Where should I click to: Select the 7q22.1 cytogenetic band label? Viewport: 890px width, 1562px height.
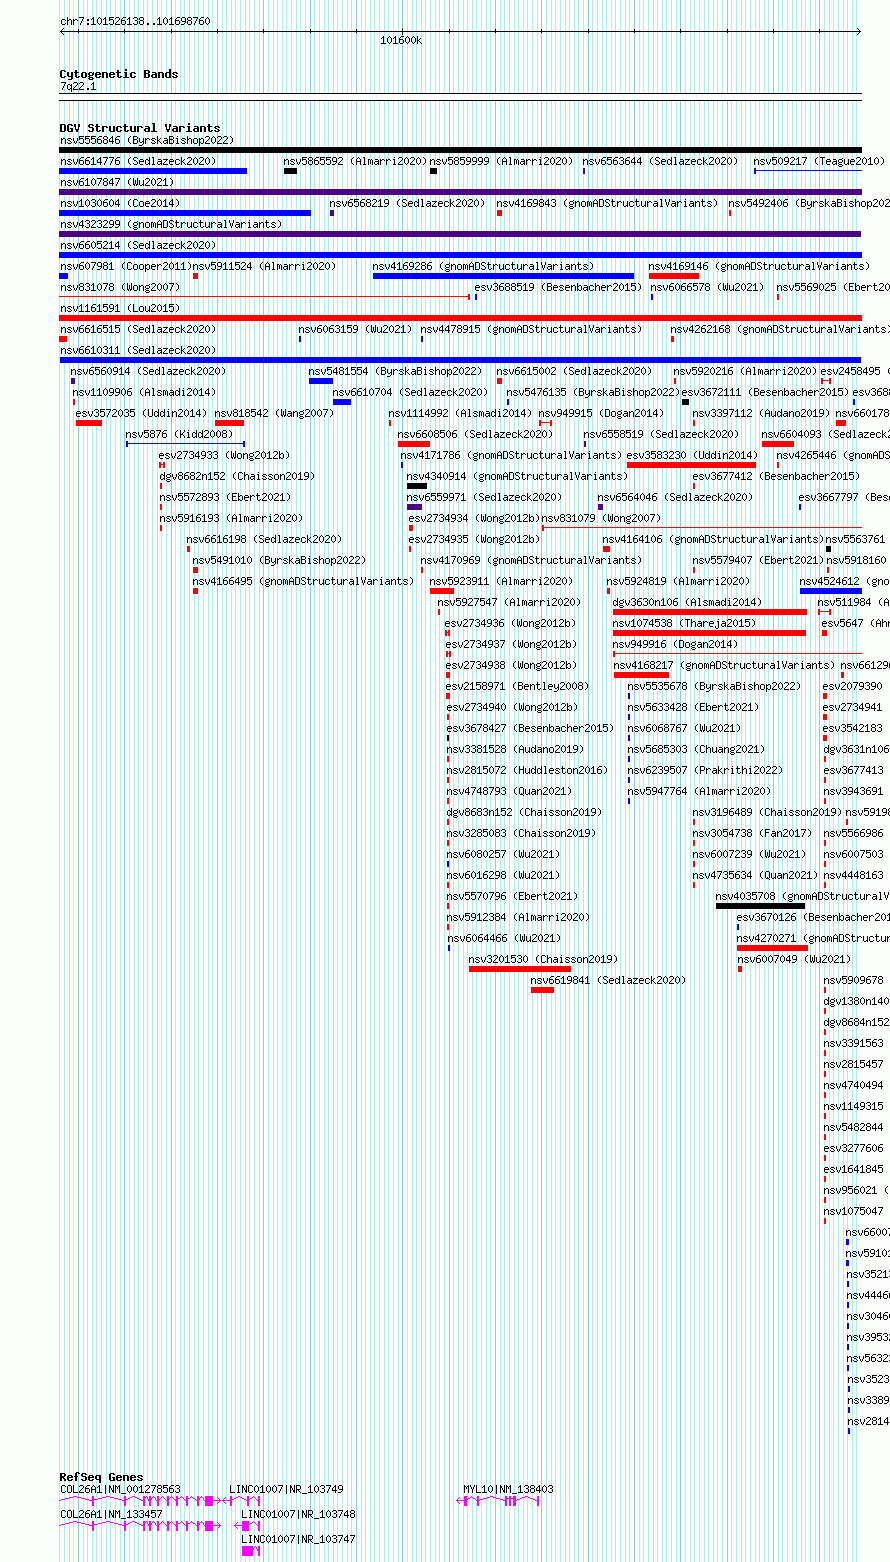pos(78,87)
